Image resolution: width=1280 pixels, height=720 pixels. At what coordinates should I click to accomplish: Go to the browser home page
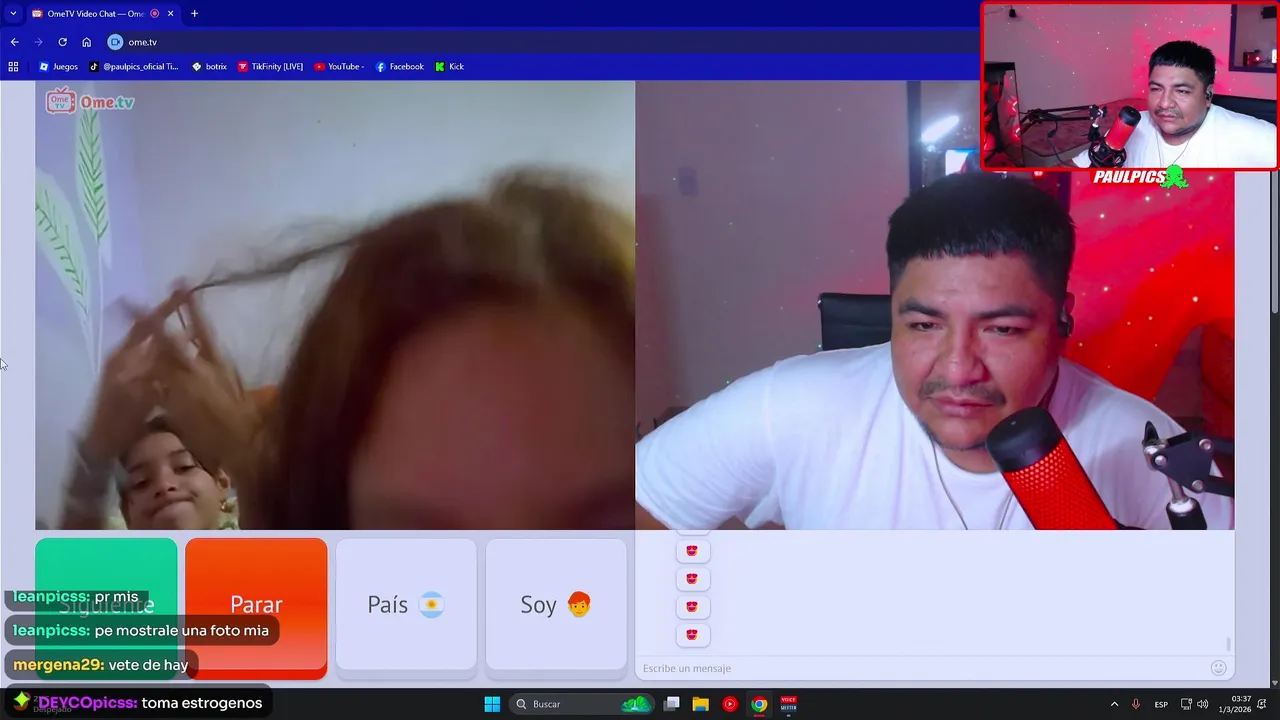point(86,42)
